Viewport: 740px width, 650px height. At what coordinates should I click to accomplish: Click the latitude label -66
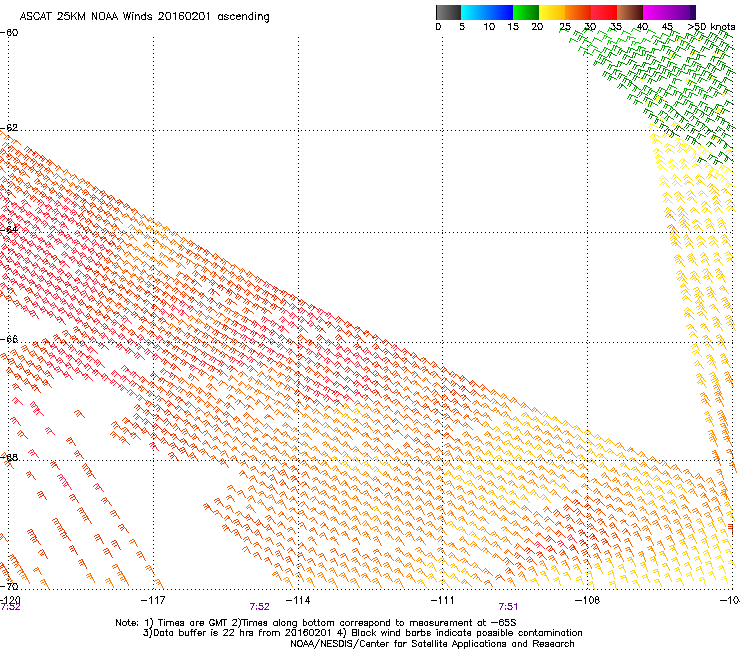pyautogui.click(x=9, y=339)
